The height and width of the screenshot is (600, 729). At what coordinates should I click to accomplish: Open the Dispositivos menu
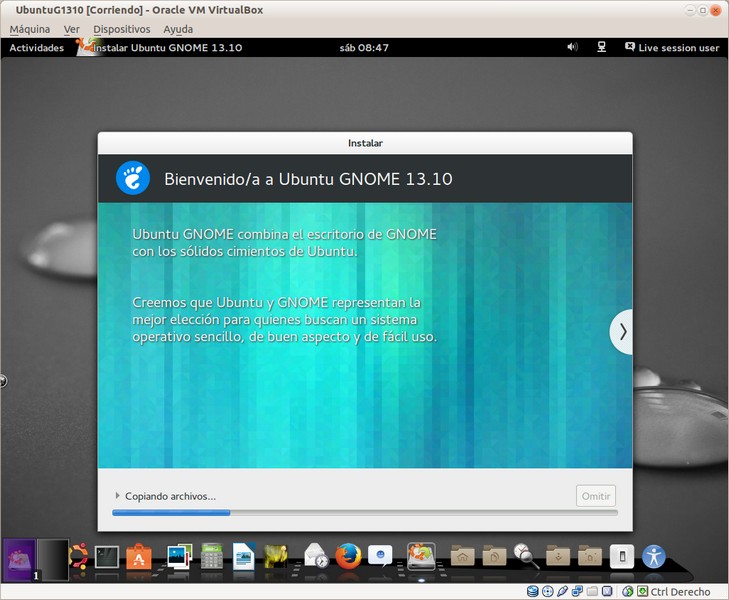122,29
